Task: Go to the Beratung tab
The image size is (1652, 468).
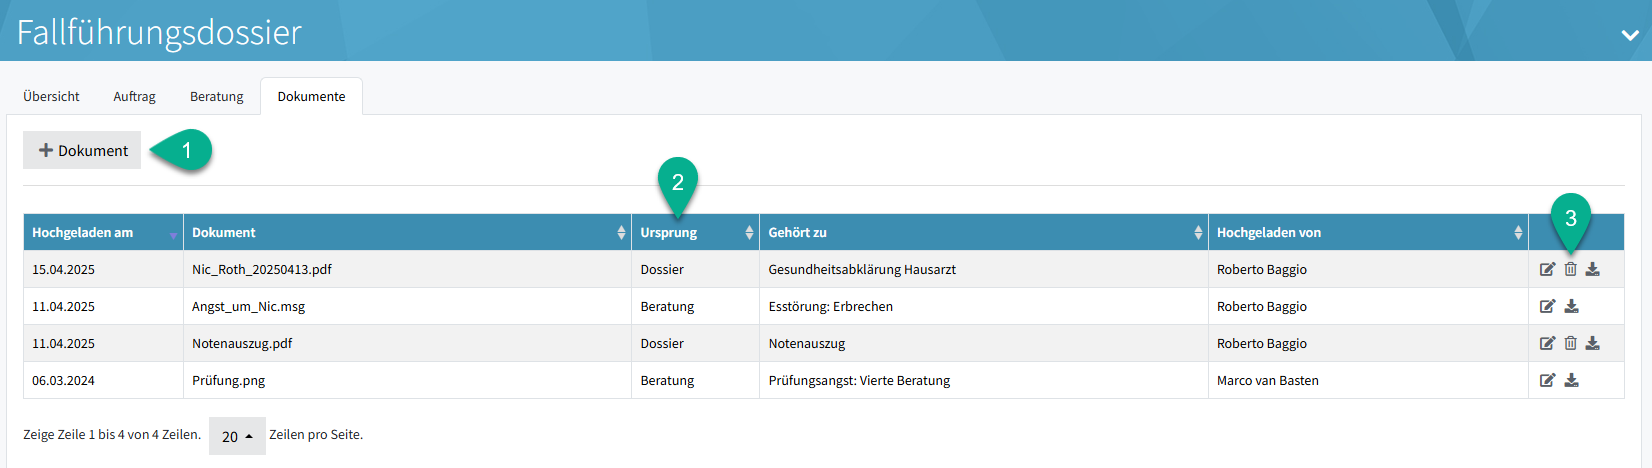Action: tap(217, 96)
